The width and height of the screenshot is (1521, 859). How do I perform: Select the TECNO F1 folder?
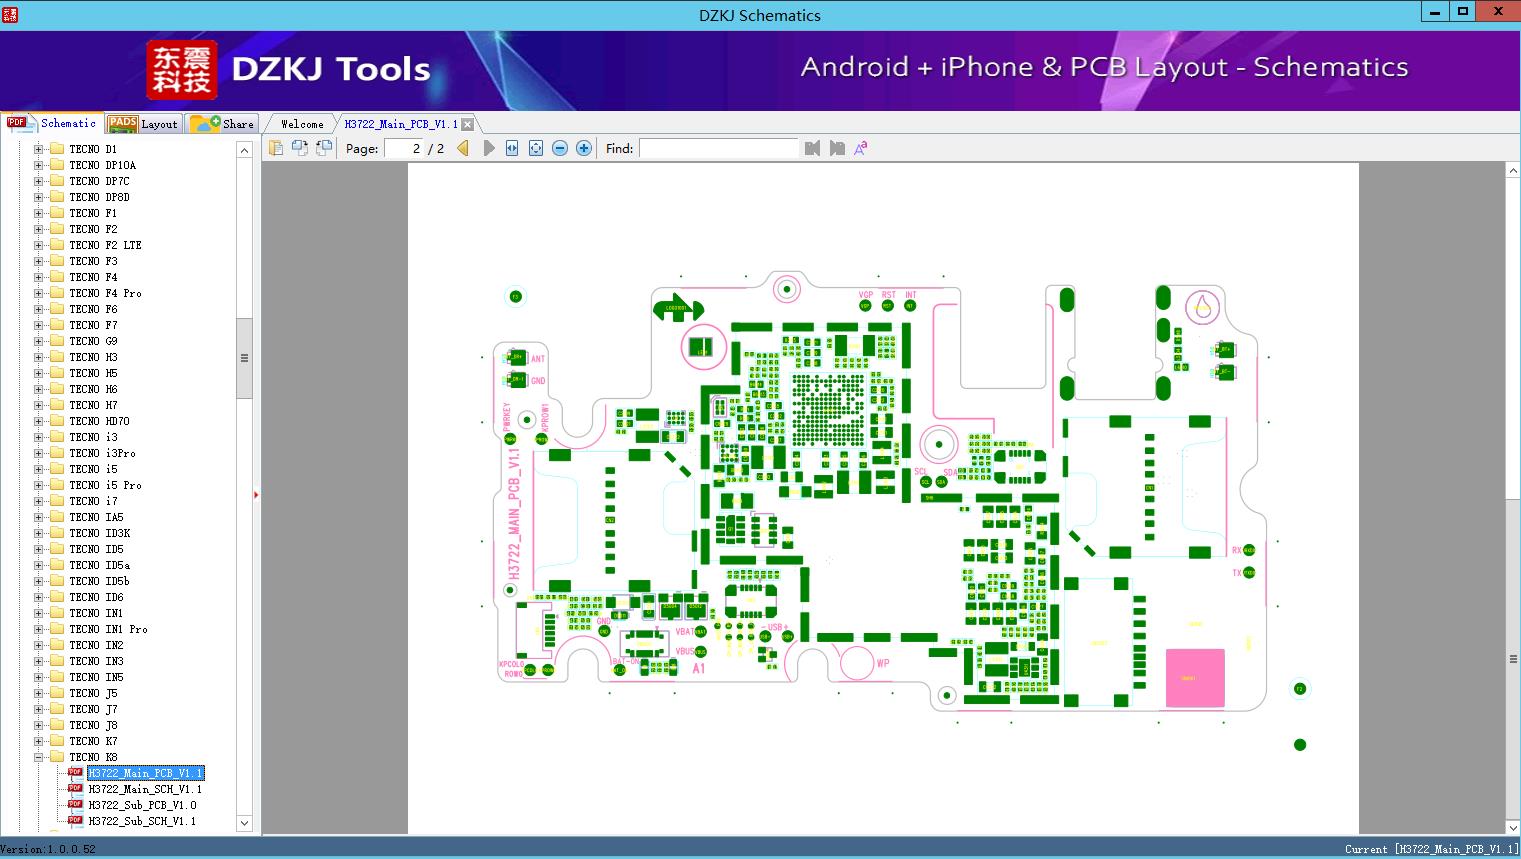(x=93, y=213)
